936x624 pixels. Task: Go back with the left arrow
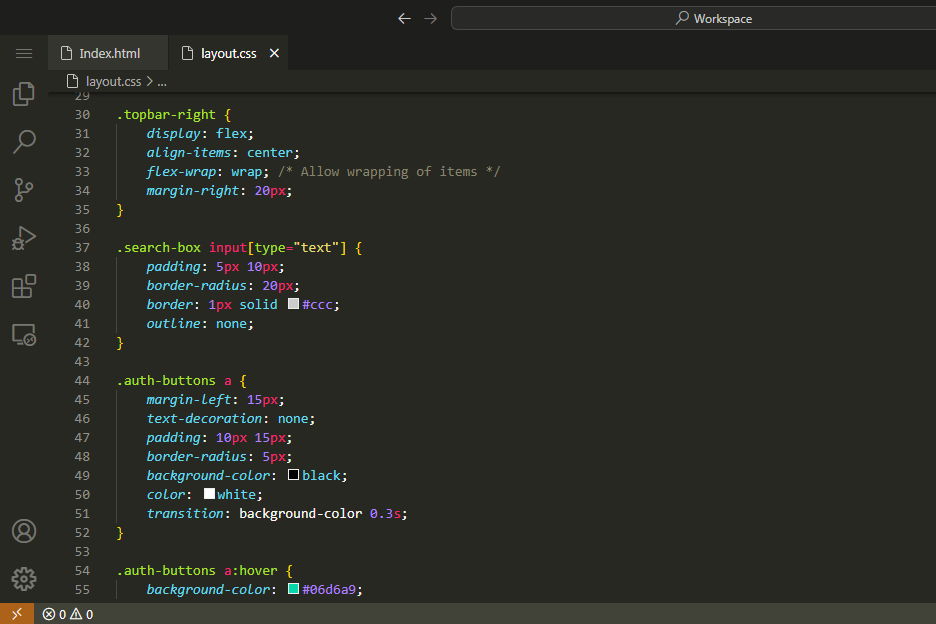(x=404, y=18)
